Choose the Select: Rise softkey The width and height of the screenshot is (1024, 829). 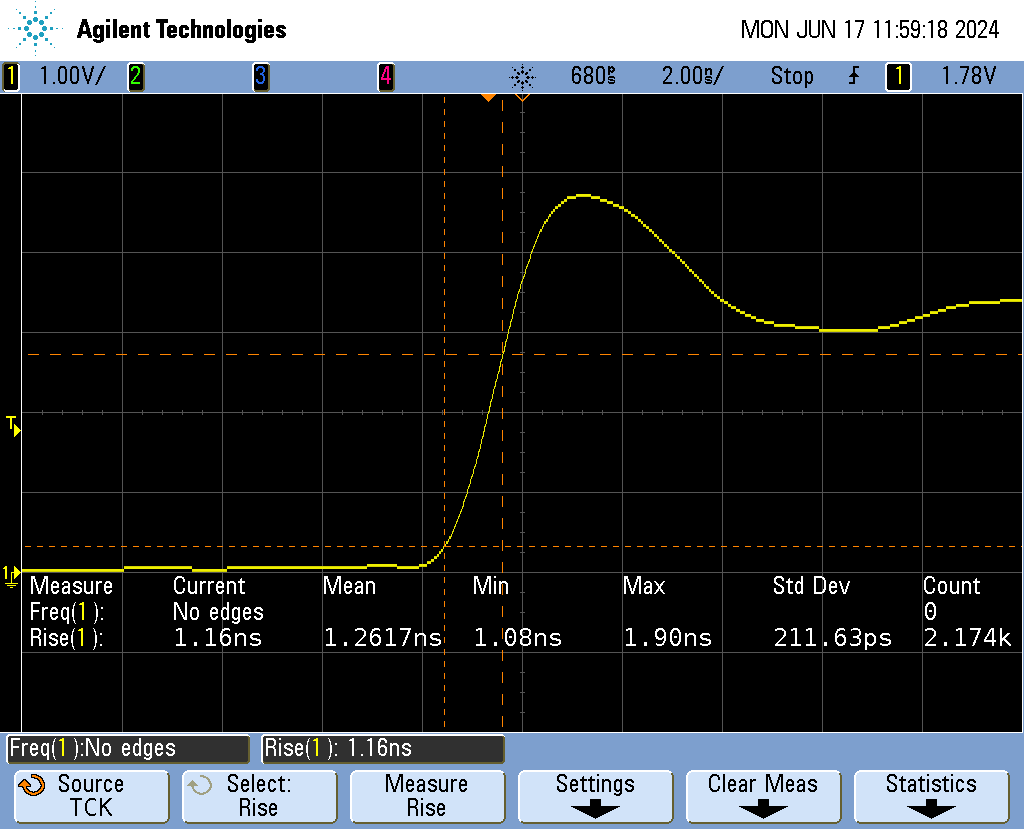tap(258, 796)
